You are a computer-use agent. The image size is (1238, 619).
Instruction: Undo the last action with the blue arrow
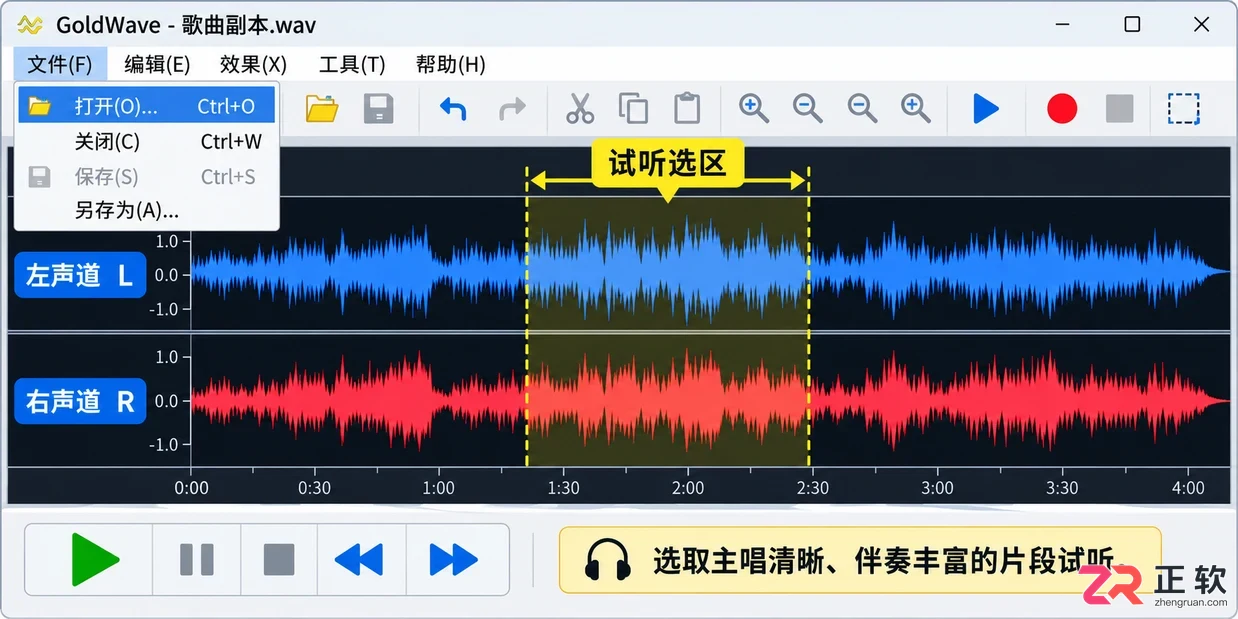(454, 108)
